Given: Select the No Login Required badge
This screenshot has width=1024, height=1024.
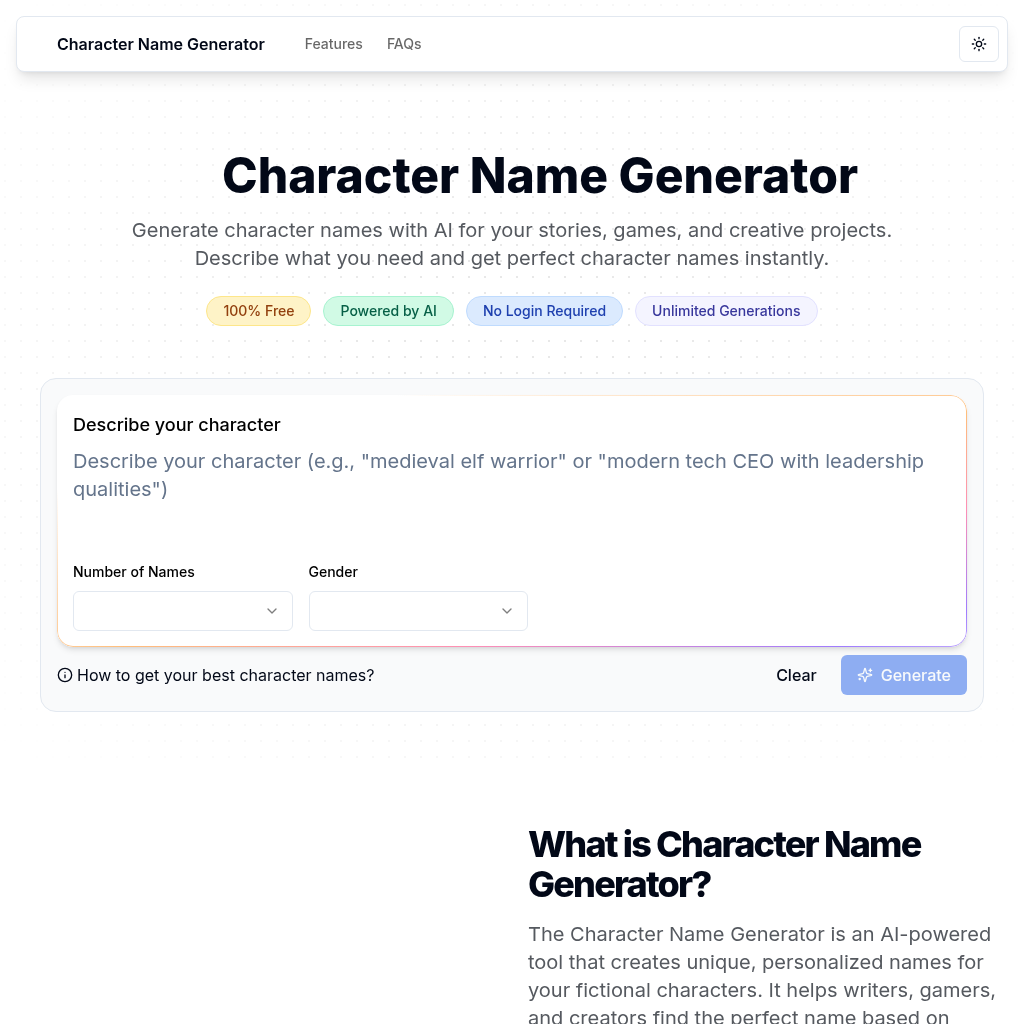Looking at the screenshot, I should click(544, 311).
